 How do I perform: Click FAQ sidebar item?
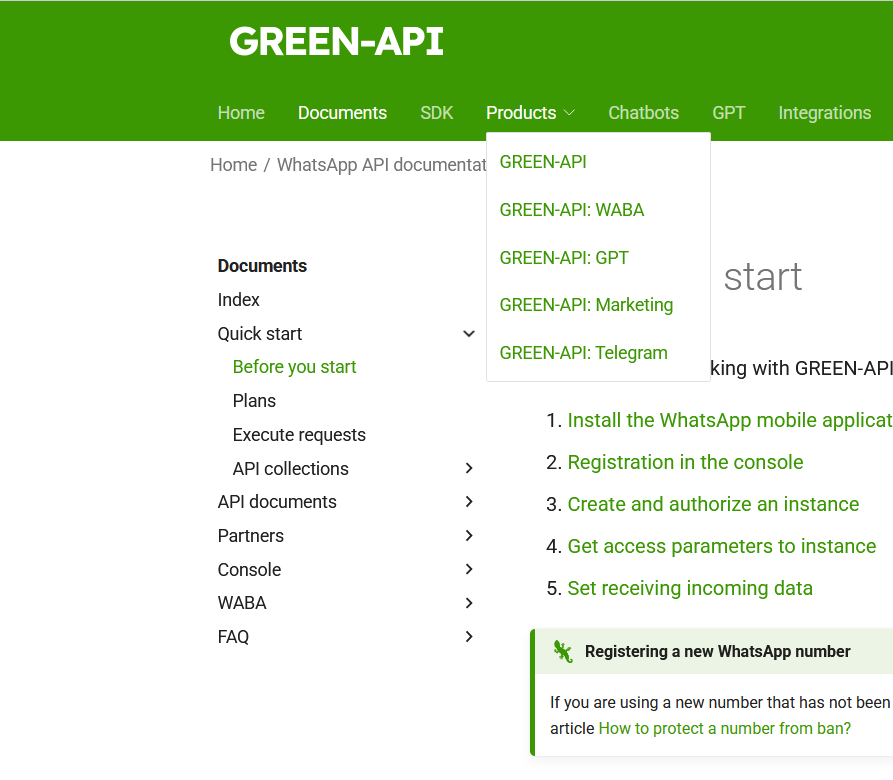pyautogui.click(x=233, y=637)
